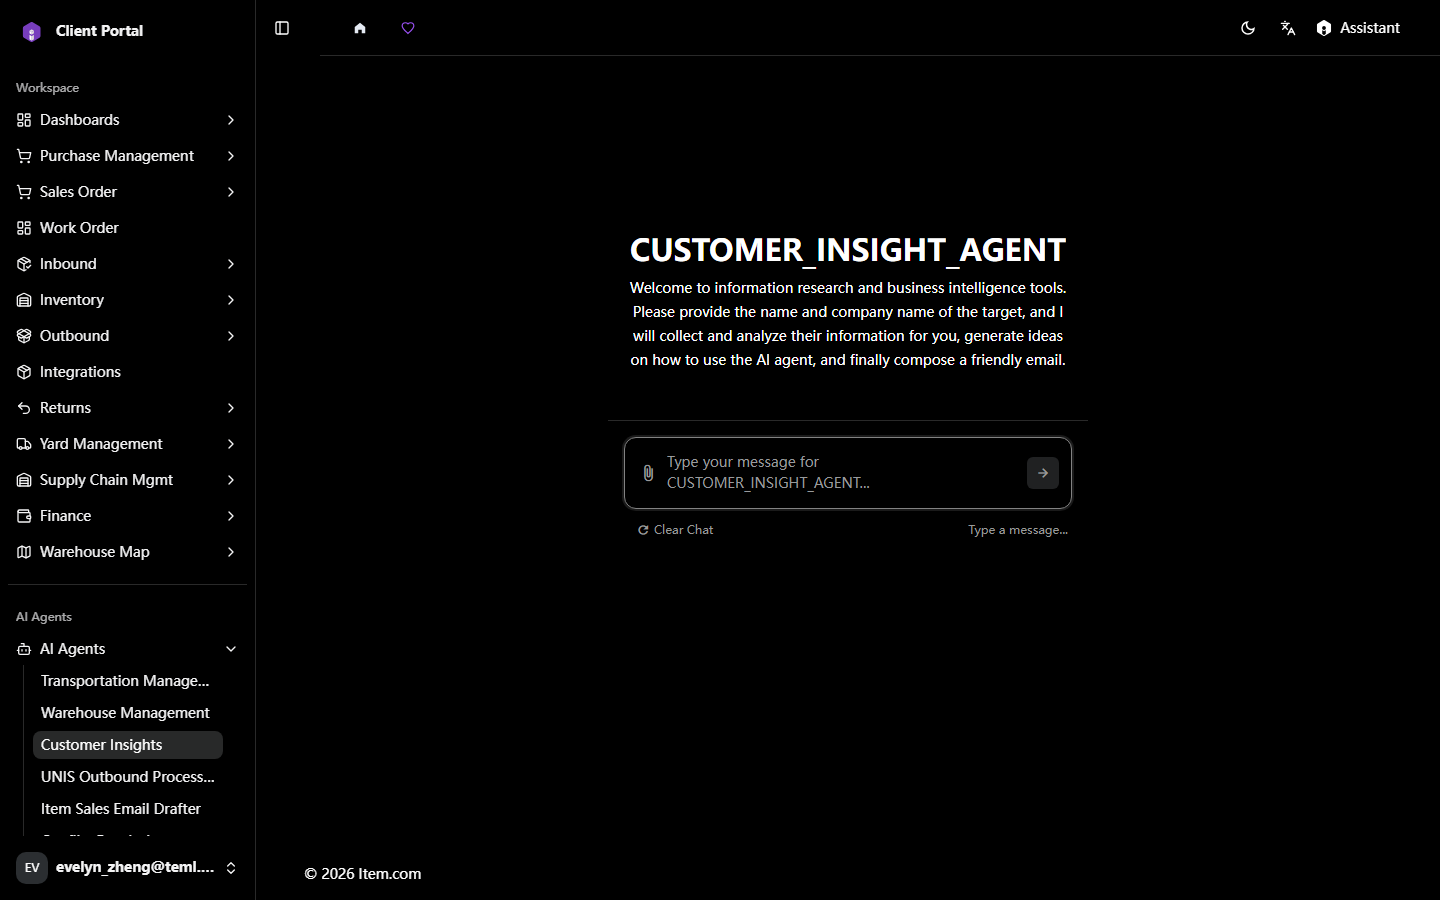Select UNIS Outbound Process agent
Screen dimensions: 1440x900
tap(128, 777)
